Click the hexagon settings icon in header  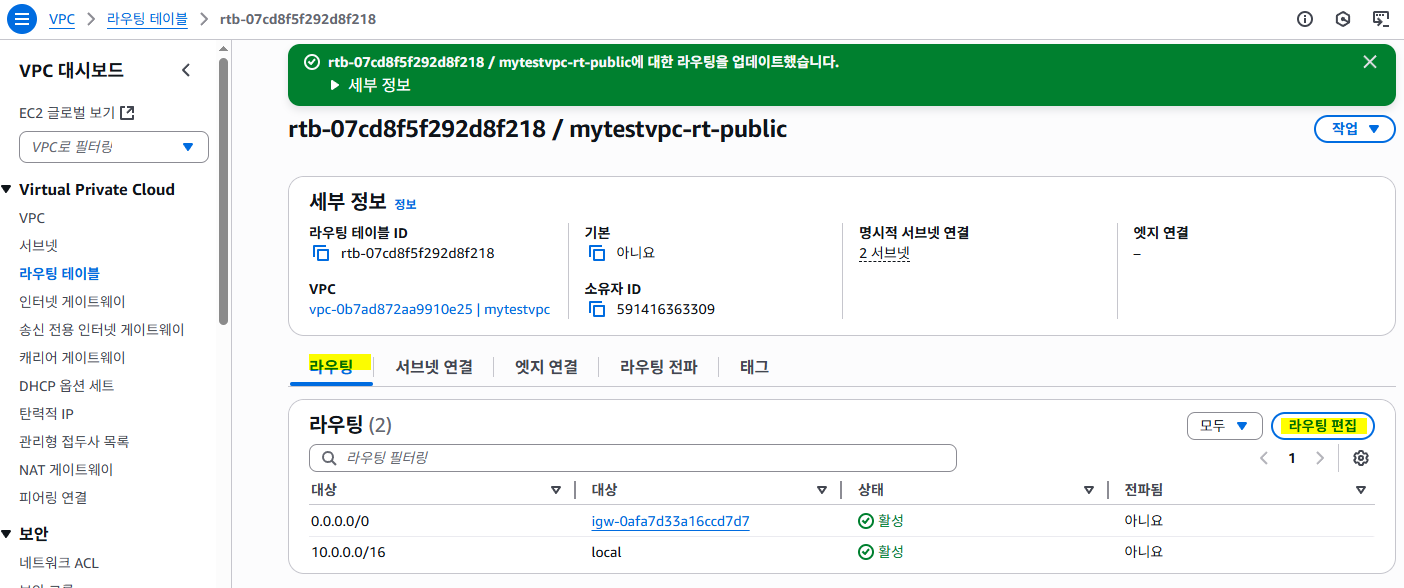coord(1343,19)
